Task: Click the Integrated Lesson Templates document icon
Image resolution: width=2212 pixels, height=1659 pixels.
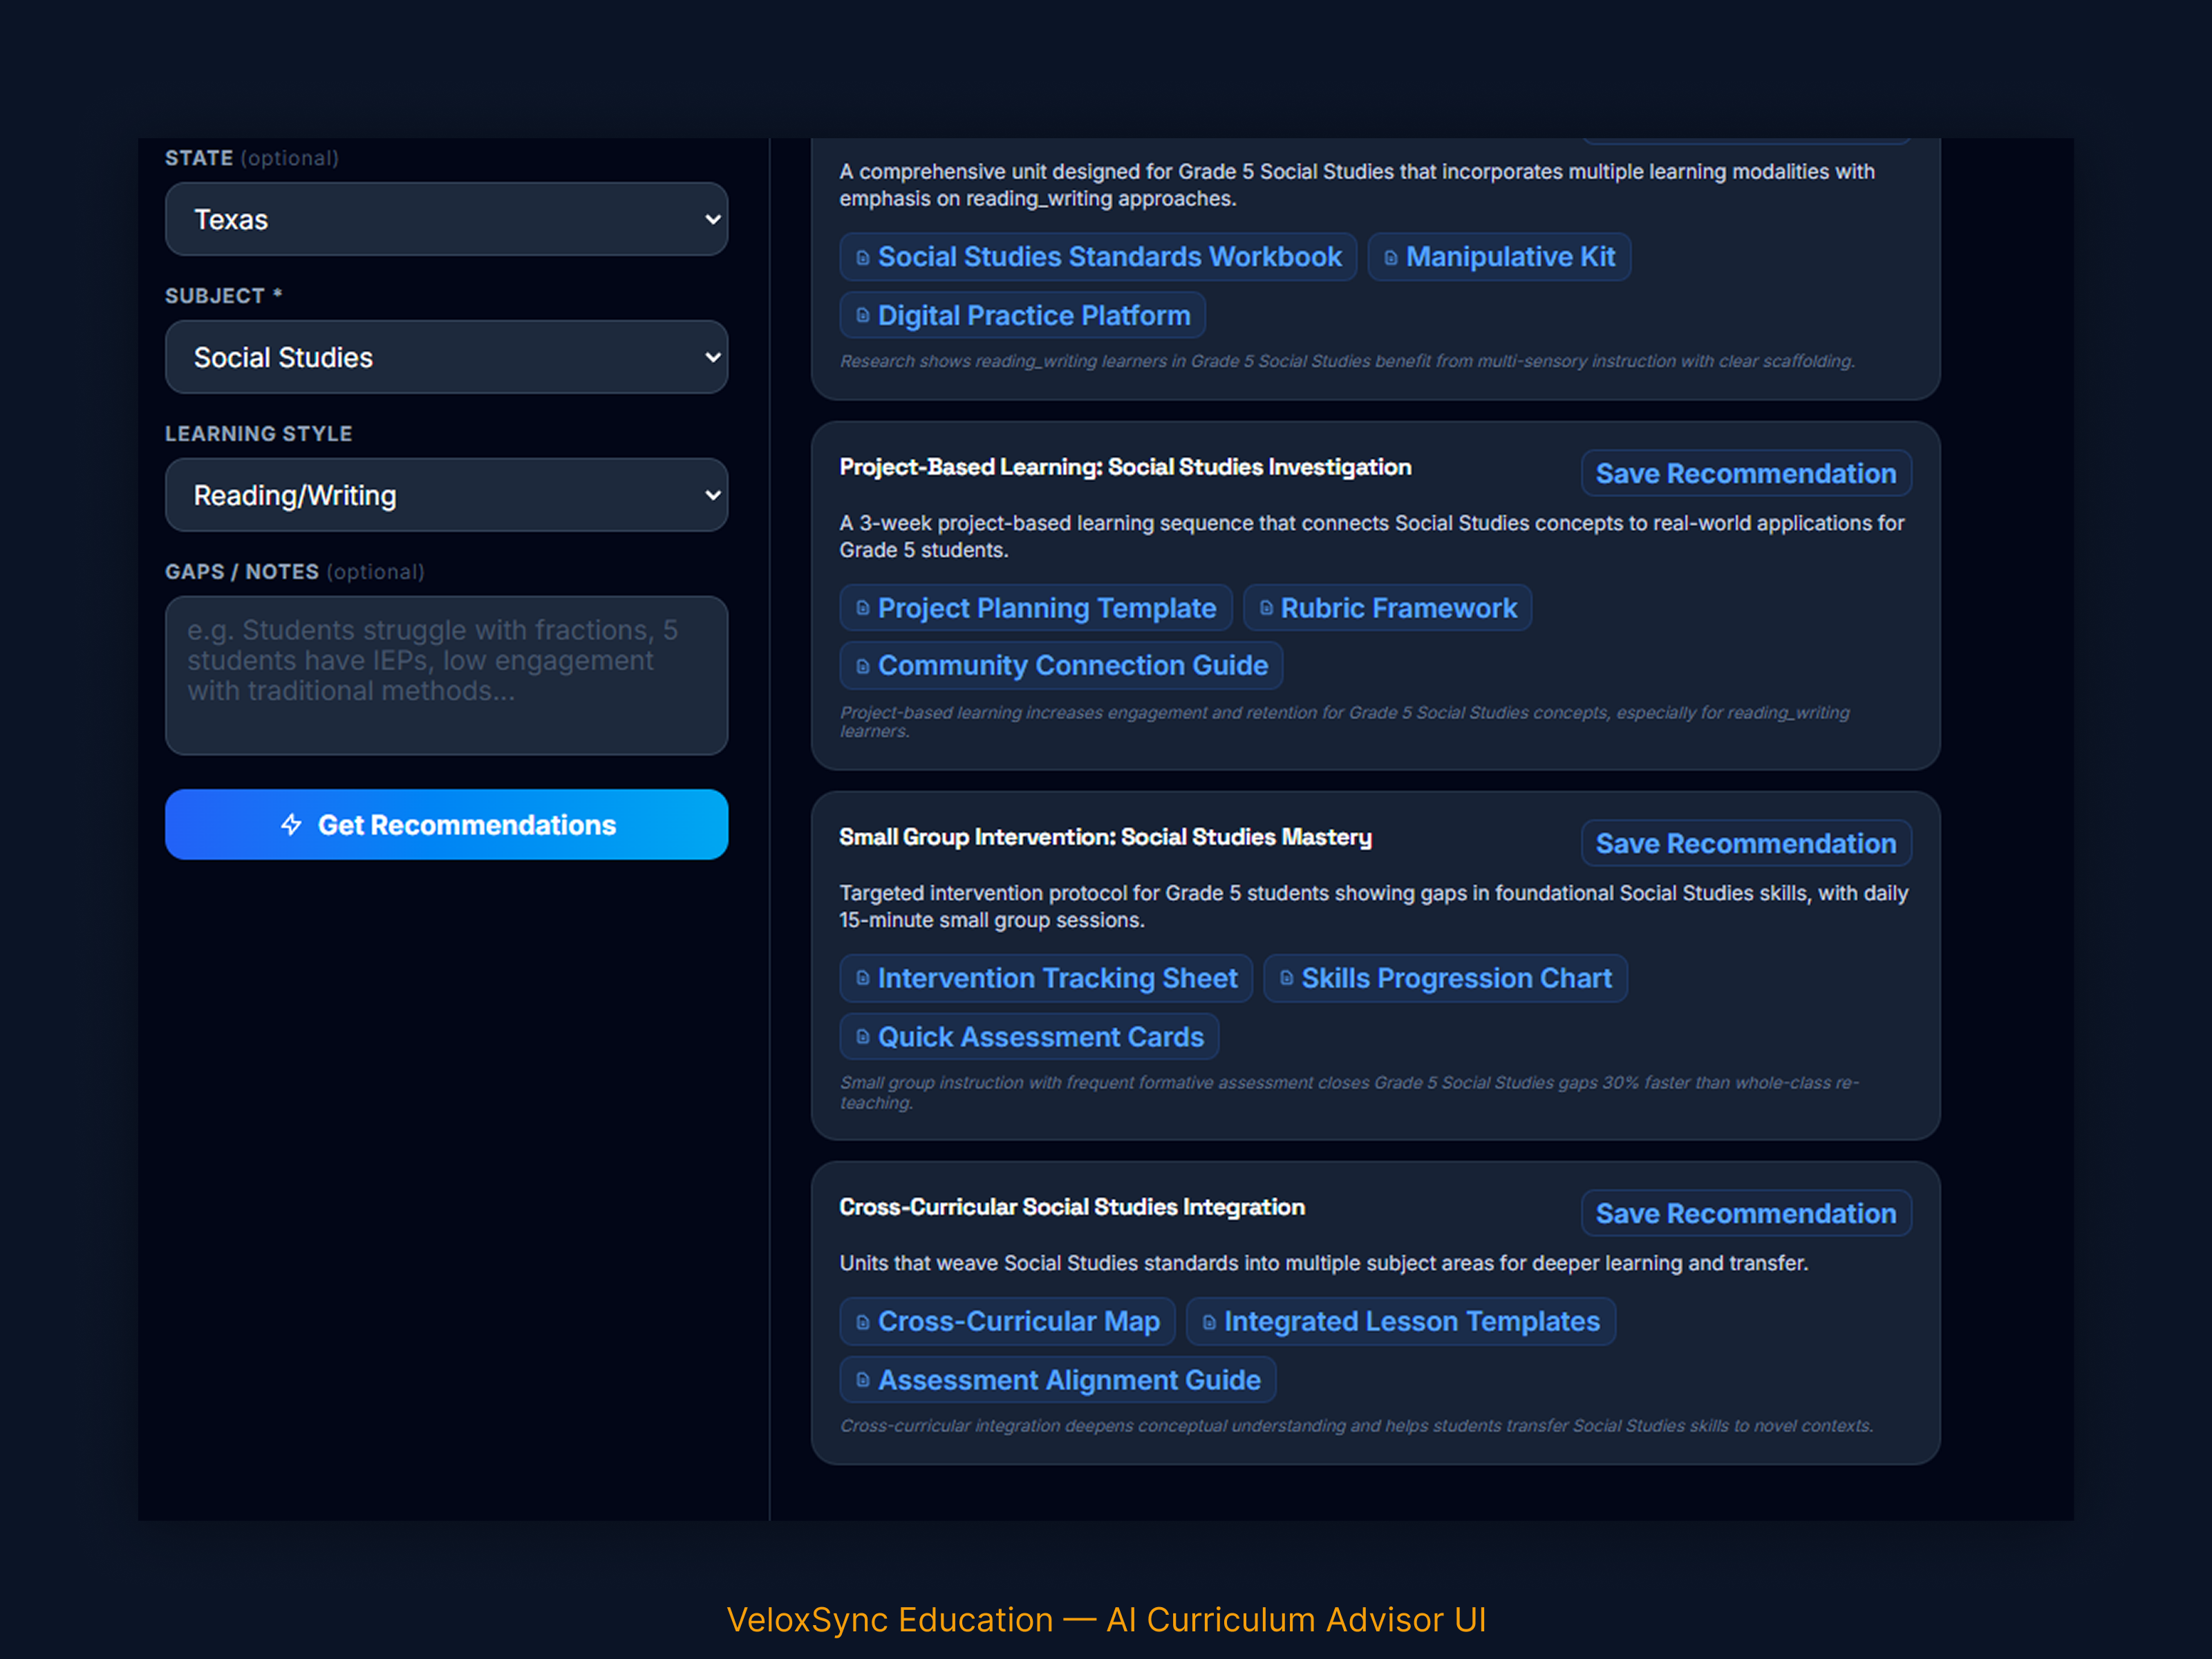Action: click(1209, 1322)
